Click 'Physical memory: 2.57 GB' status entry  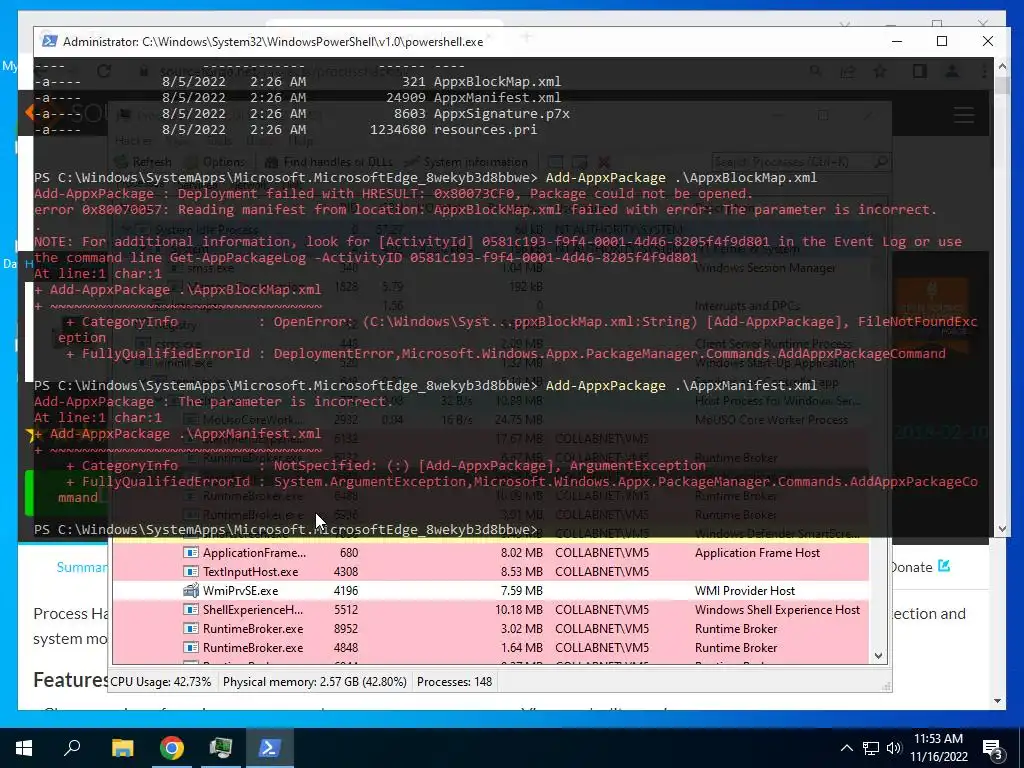(315, 682)
